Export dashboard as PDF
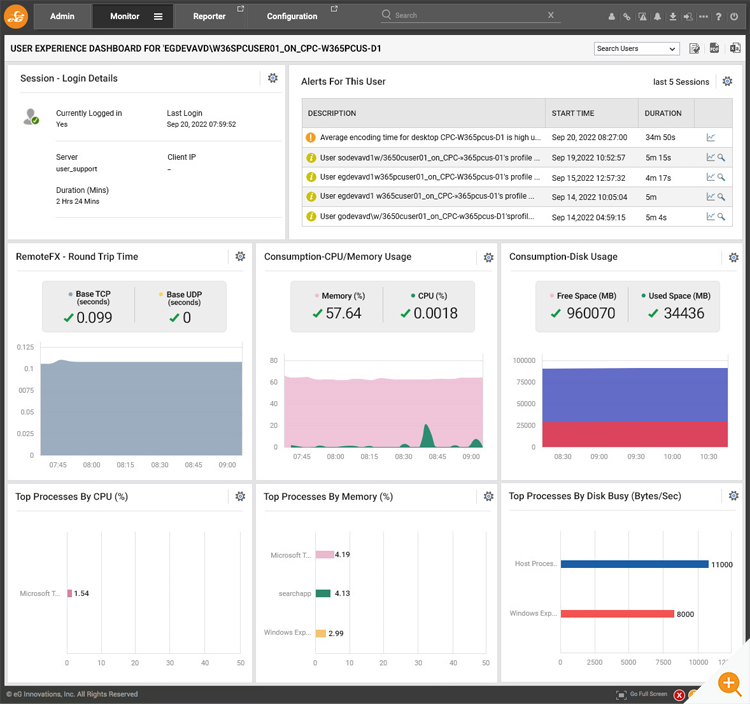This screenshot has height=704, width=750. point(715,48)
